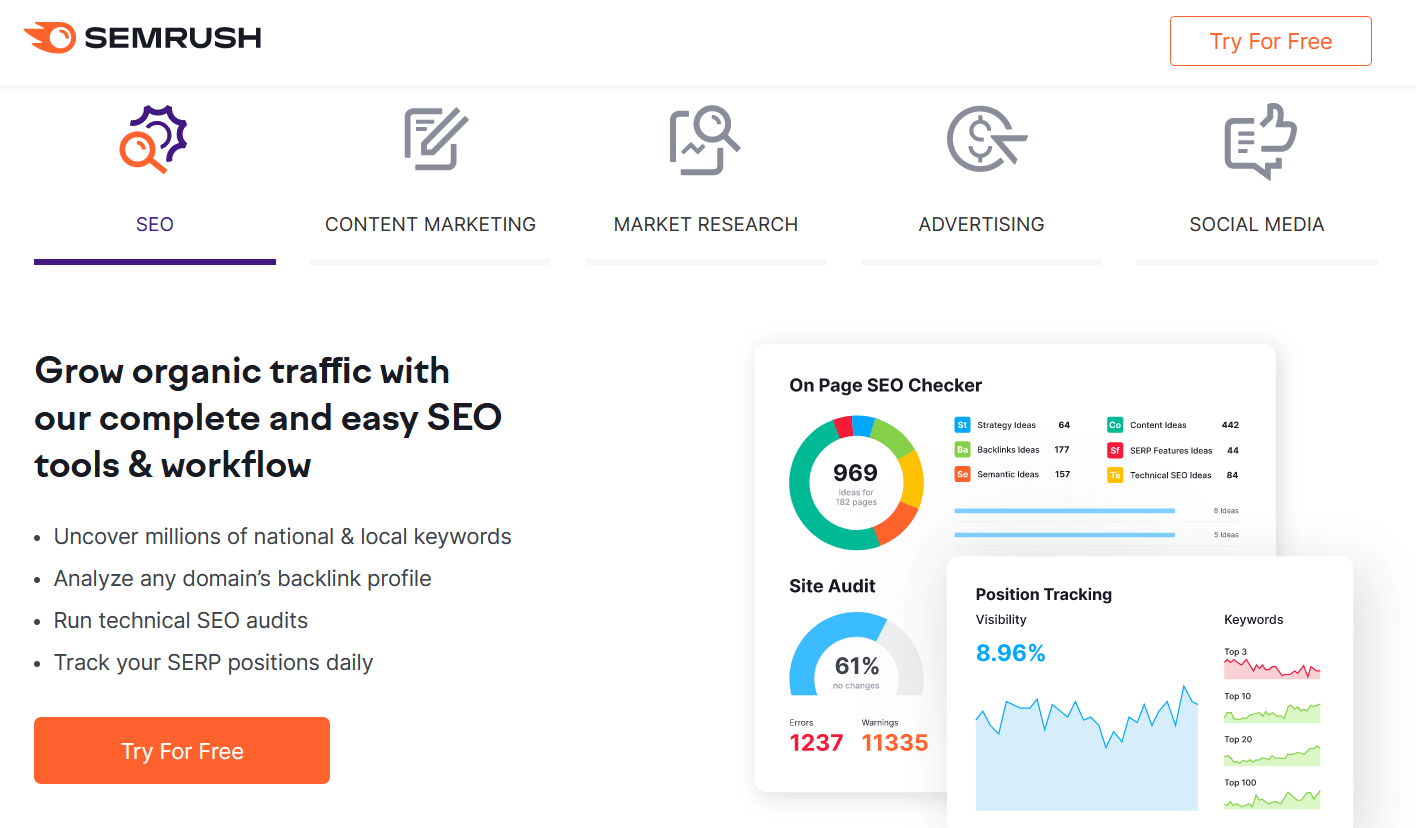Switch to the Advertising tab
Screen dimensions: 1416x828
(x=981, y=224)
